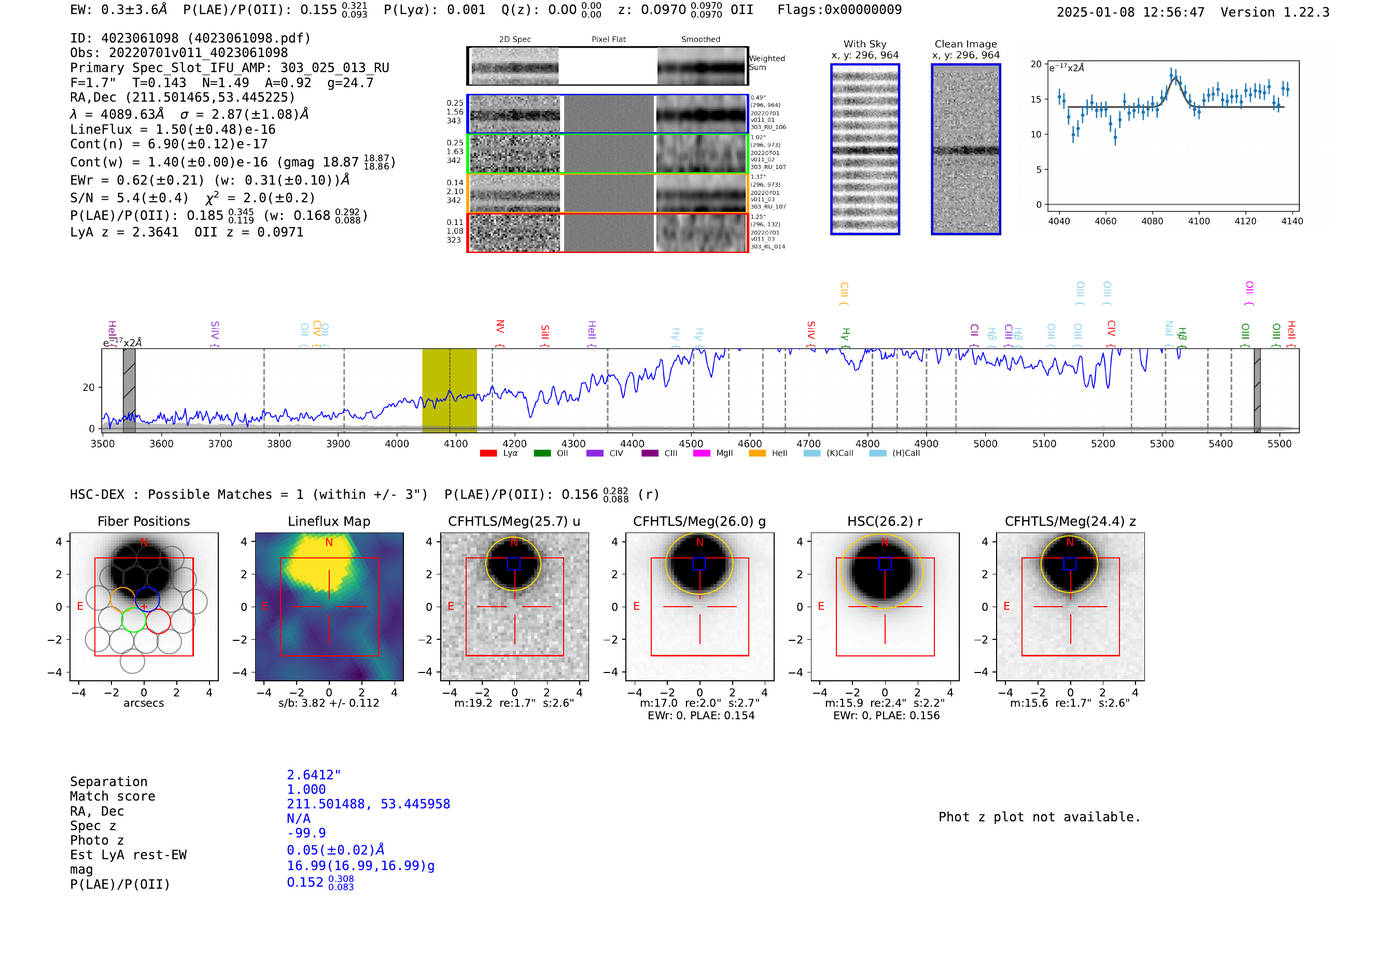Click the blue RA, Dec 211.501488, 53.445958
Viewport: 1400px width, 953px height.
(368, 804)
